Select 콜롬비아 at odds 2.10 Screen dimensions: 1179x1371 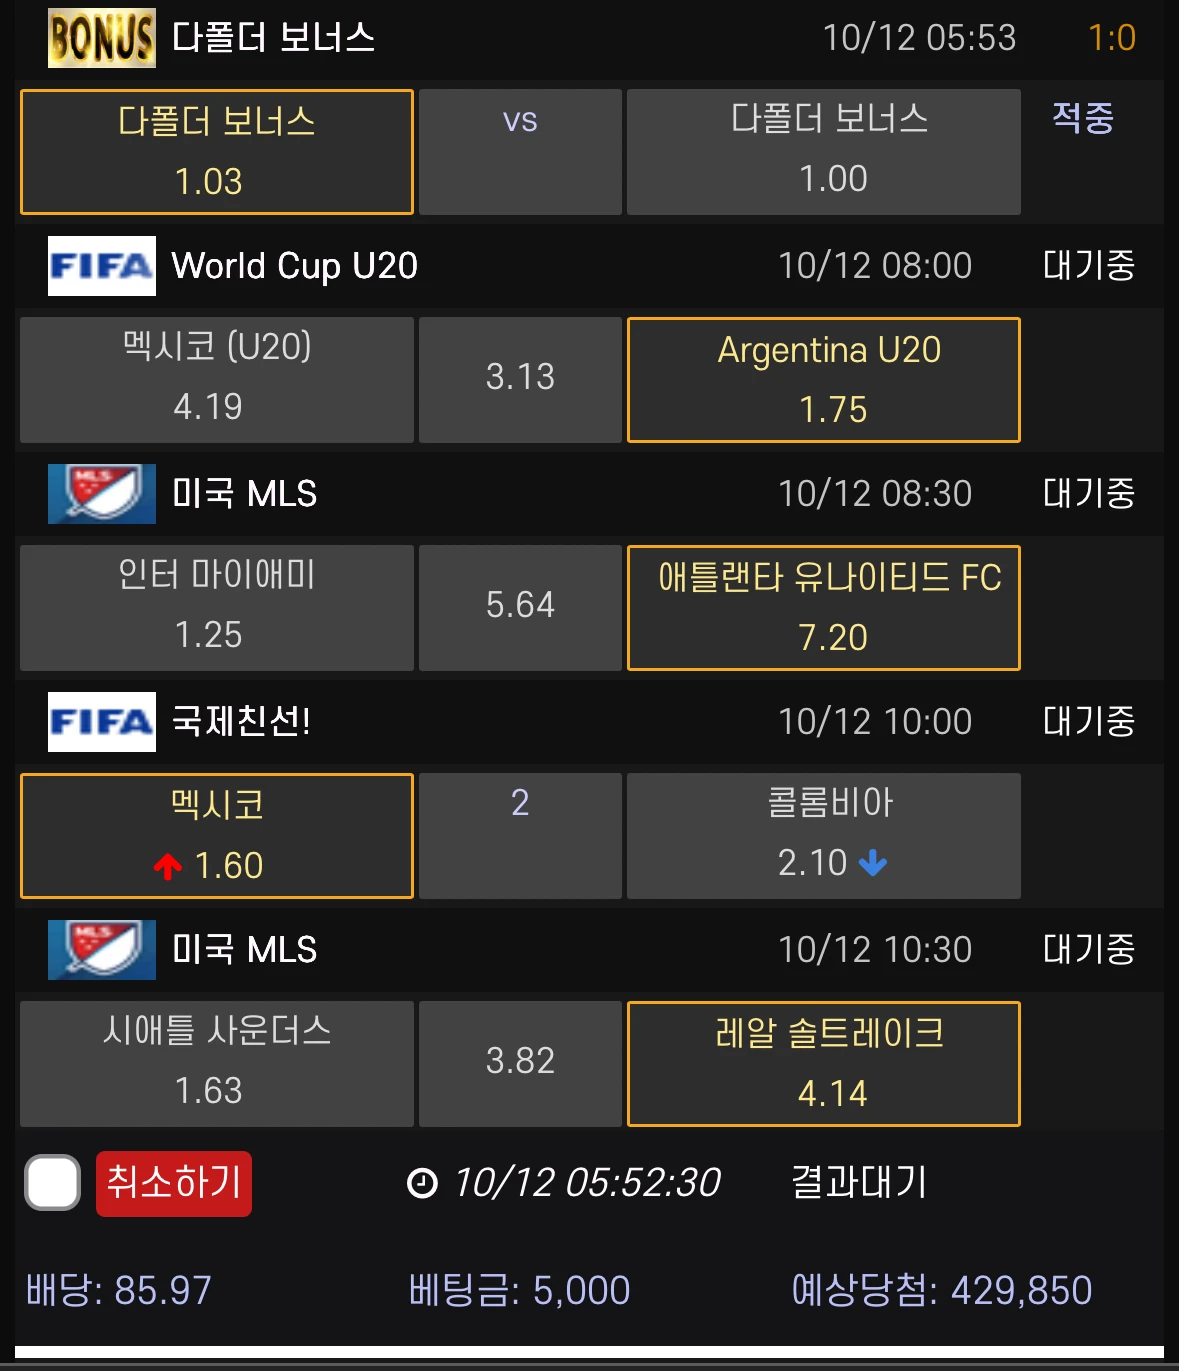(823, 836)
